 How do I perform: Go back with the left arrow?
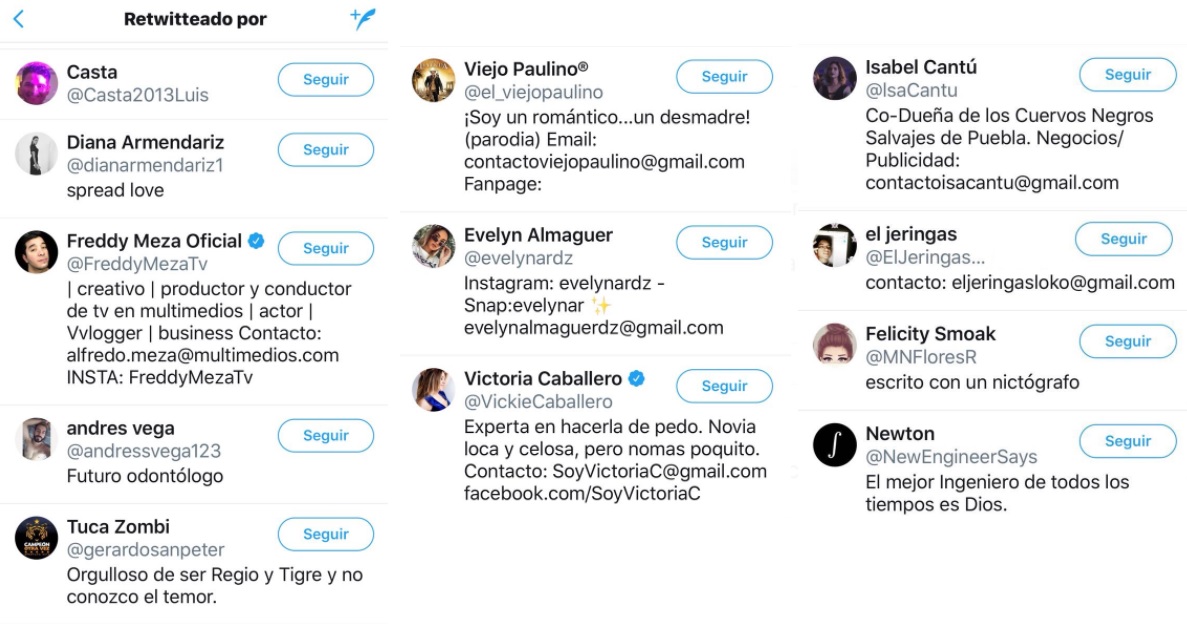point(19,19)
